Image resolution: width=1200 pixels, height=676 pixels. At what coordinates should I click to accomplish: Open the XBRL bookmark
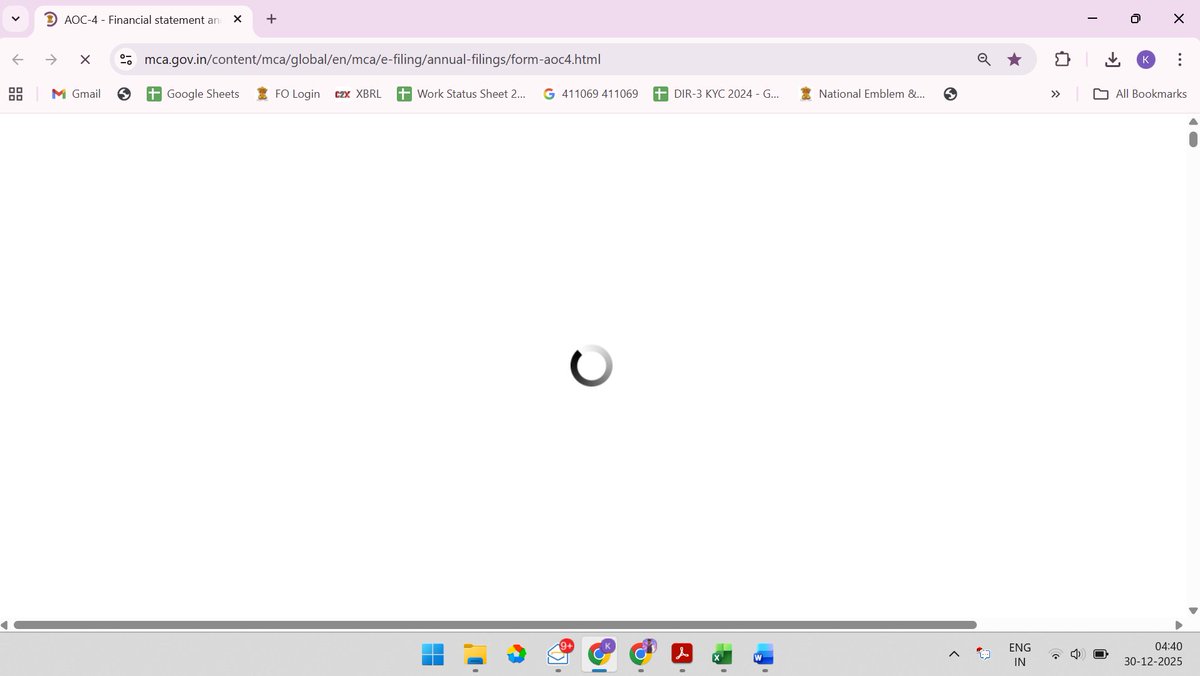[x=357, y=94]
